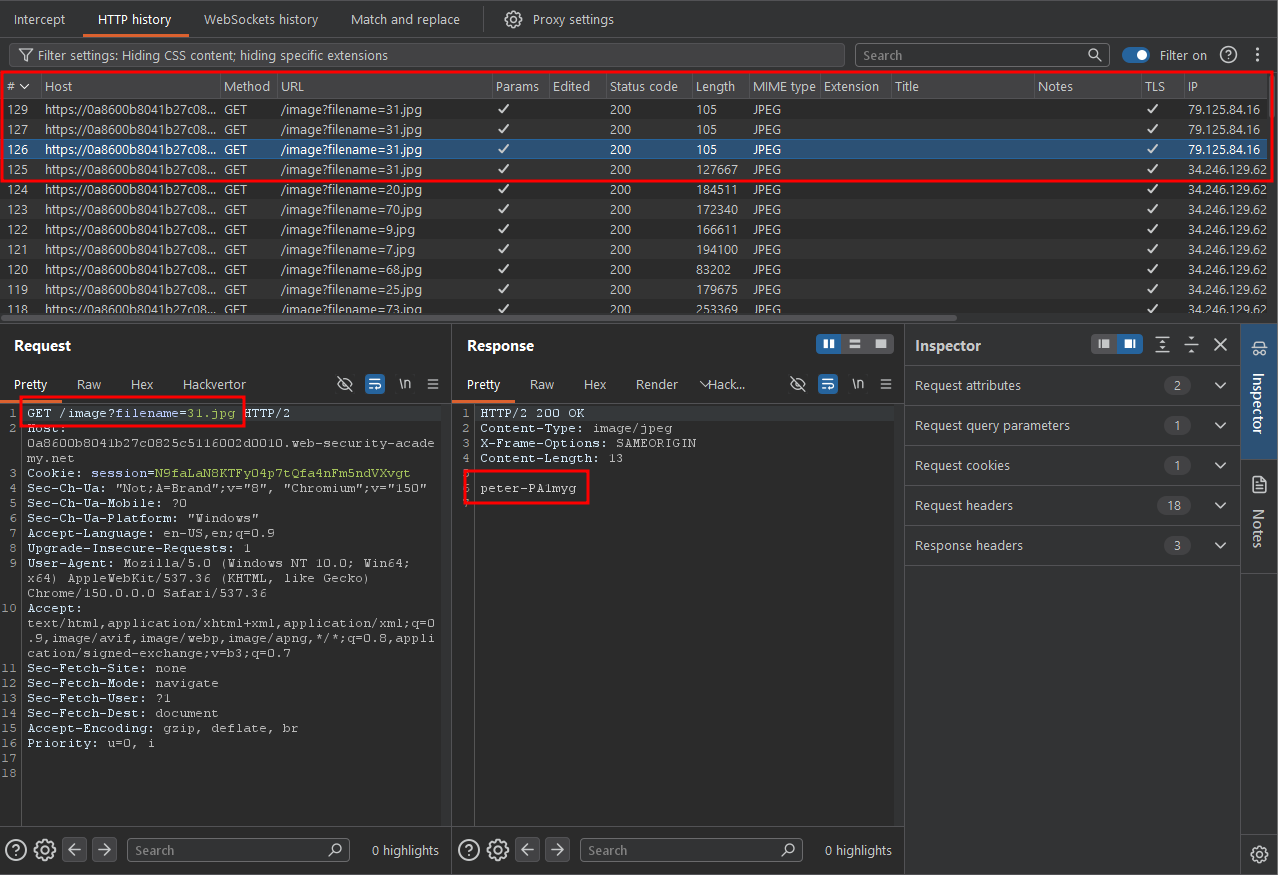Viewport: 1278px width, 875px height.
Task: Open Request search settings gear
Action: pyautogui.click(x=44, y=850)
